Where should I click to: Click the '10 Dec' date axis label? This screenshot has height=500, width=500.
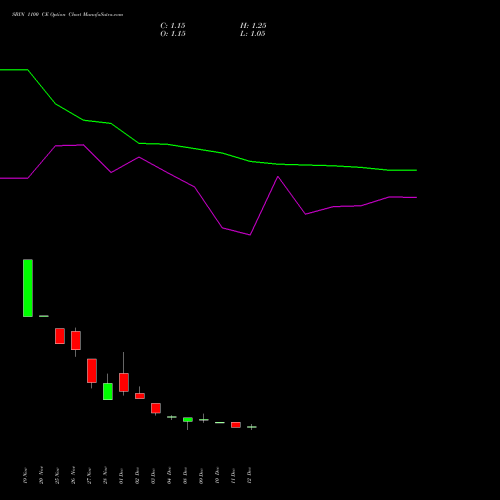pyautogui.click(x=218, y=476)
